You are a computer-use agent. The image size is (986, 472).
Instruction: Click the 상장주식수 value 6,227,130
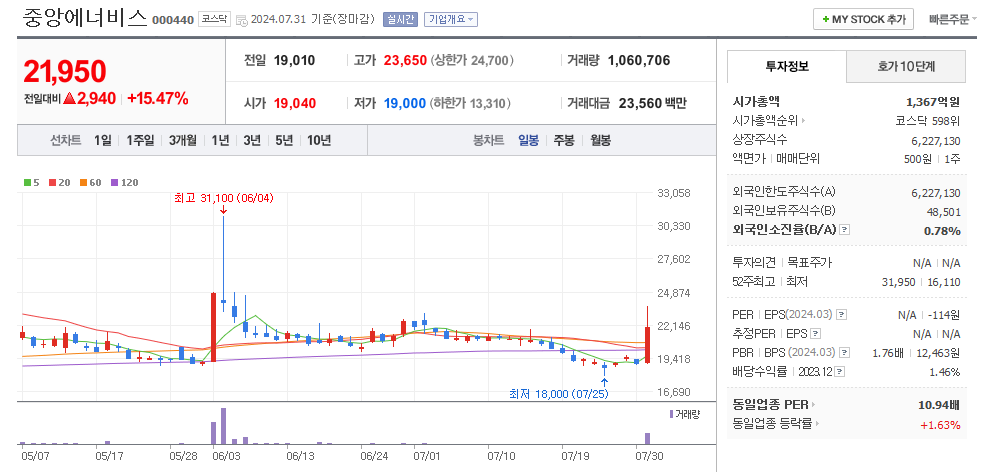point(936,141)
